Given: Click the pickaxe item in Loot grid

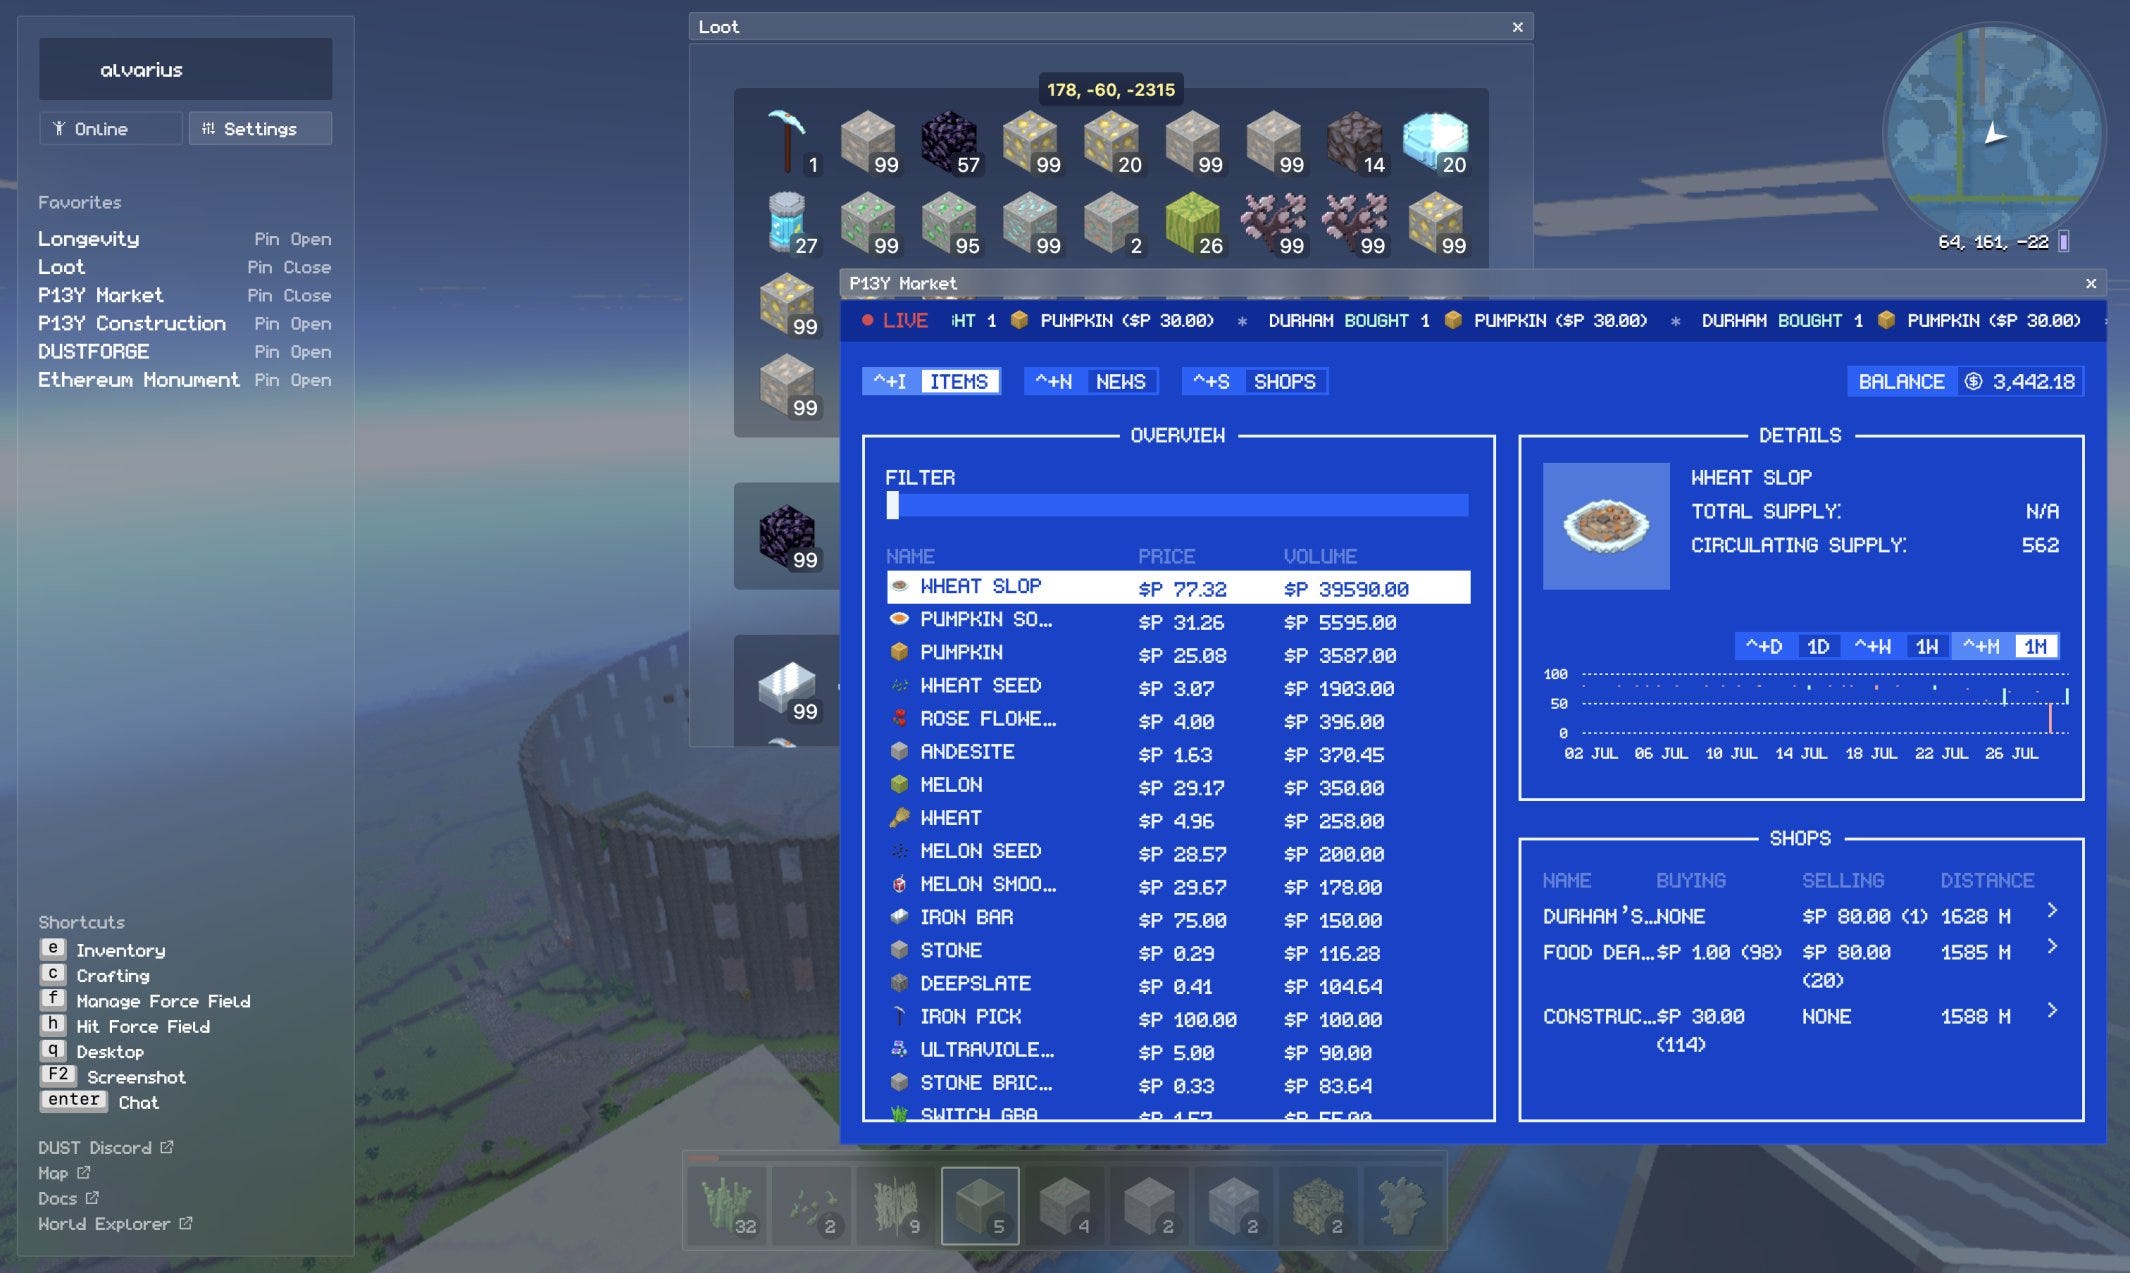Looking at the screenshot, I should click(788, 140).
